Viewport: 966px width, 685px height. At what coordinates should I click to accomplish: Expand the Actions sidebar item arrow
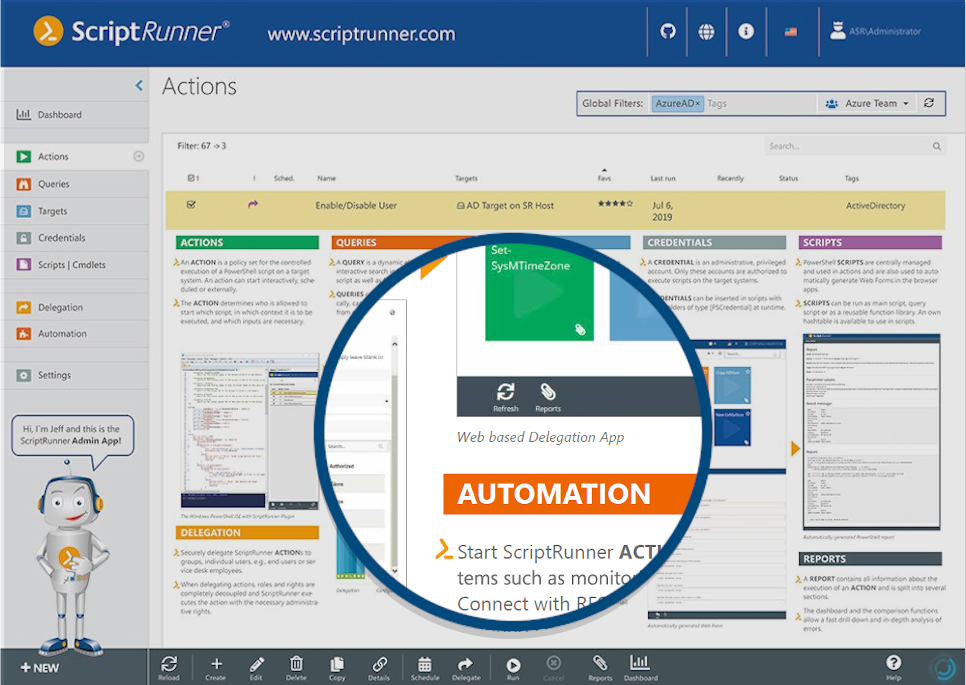[139, 156]
